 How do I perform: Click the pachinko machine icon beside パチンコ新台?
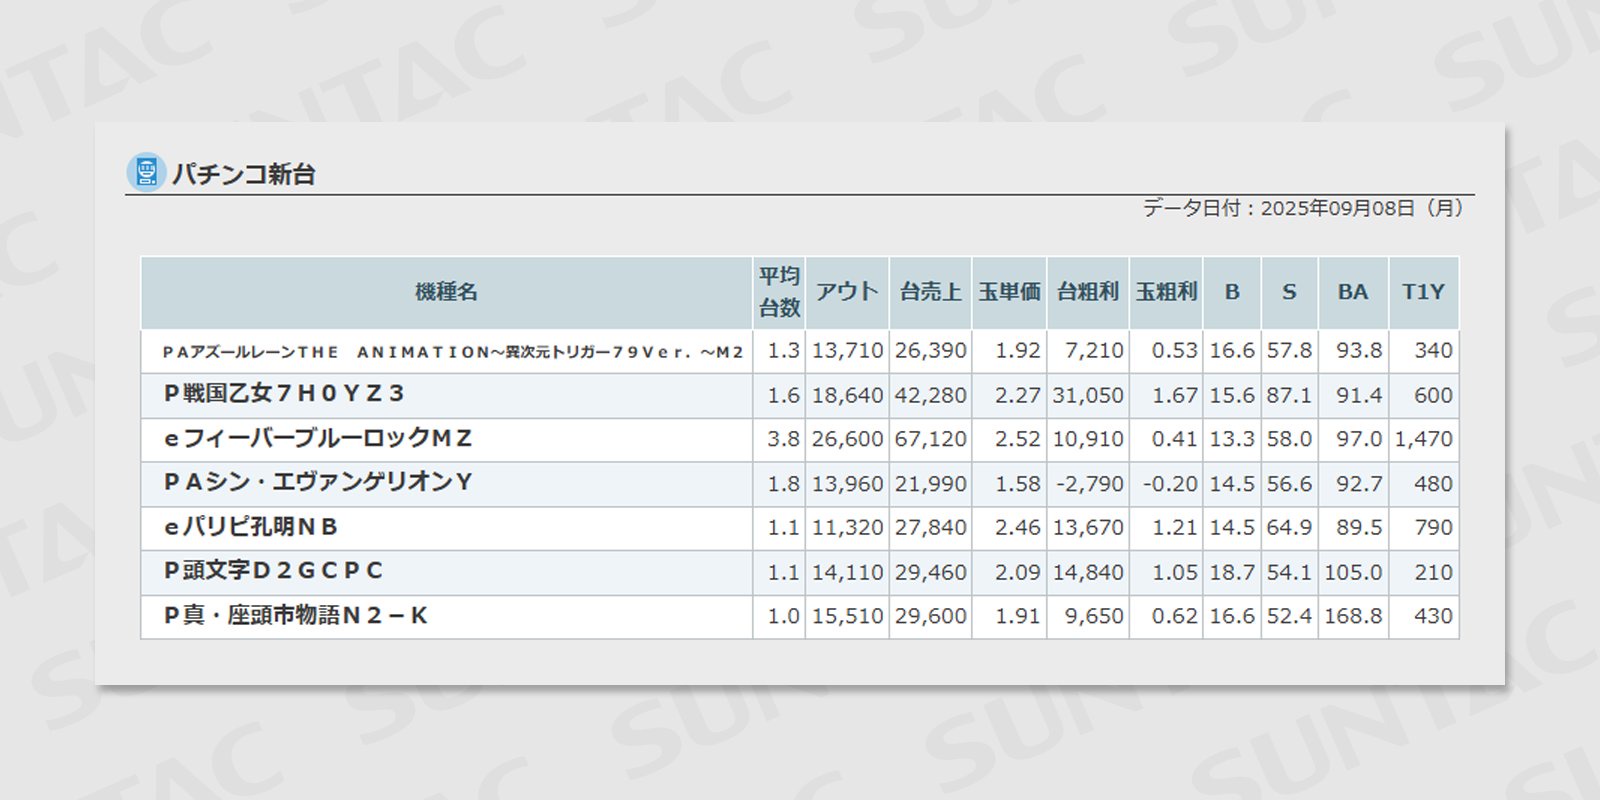click(146, 173)
